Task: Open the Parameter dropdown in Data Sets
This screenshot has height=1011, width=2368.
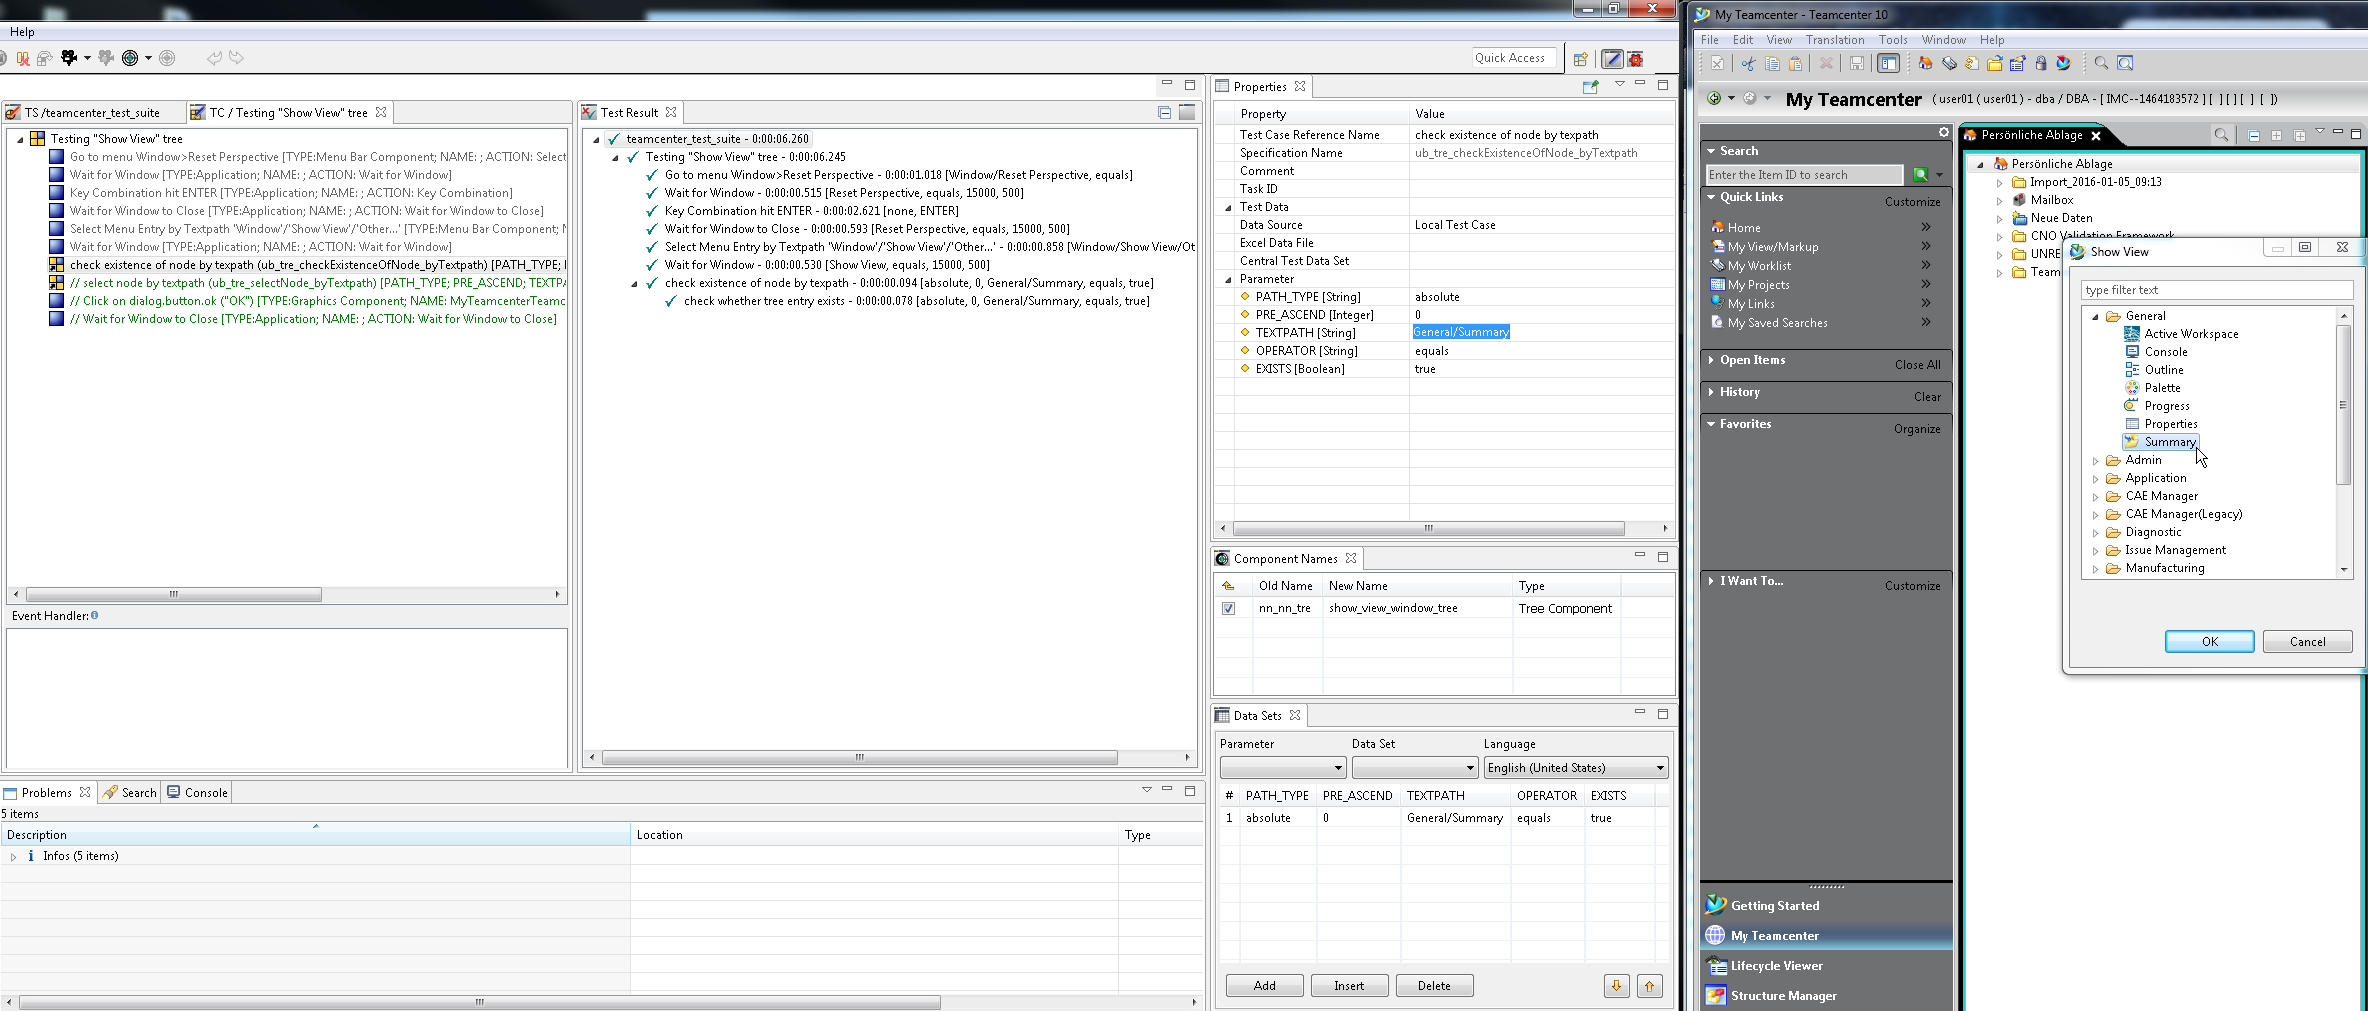Action: [1282, 768]
